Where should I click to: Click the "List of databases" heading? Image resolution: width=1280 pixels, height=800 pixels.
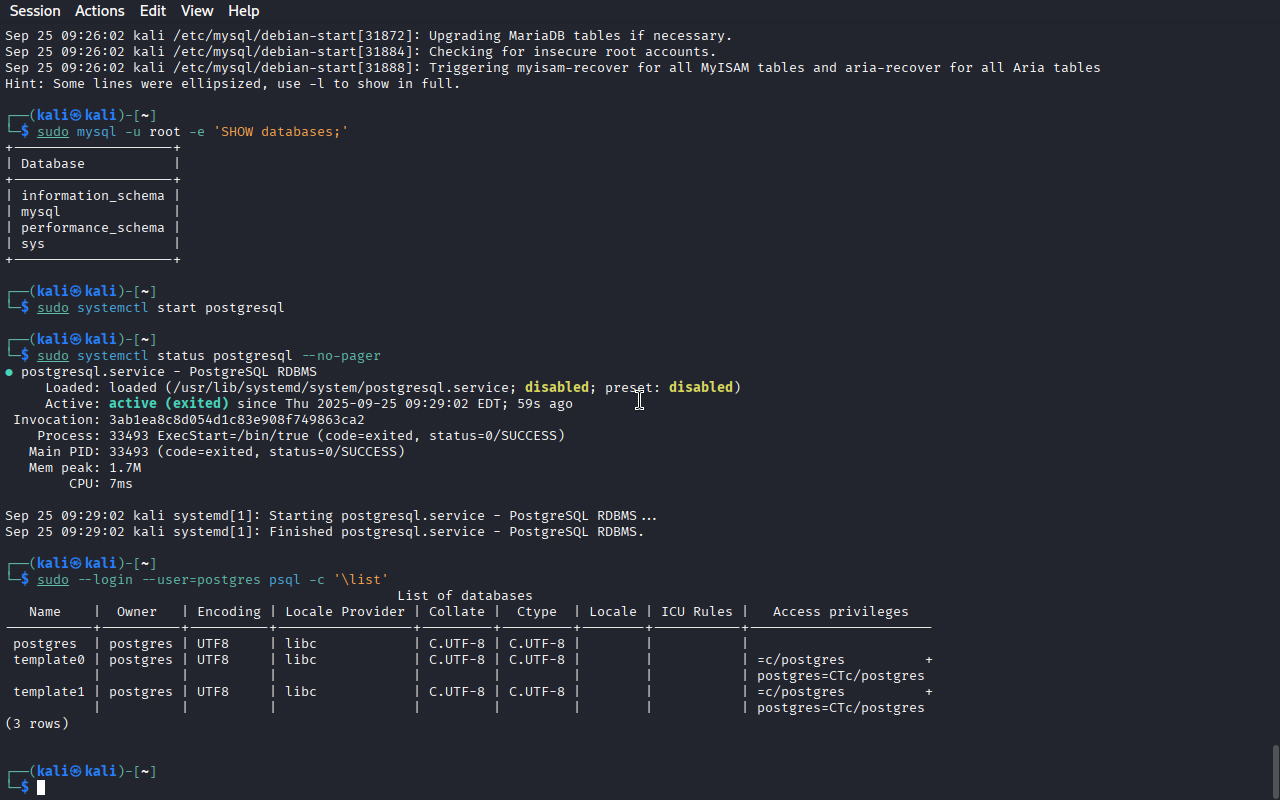tap(465, 596)
